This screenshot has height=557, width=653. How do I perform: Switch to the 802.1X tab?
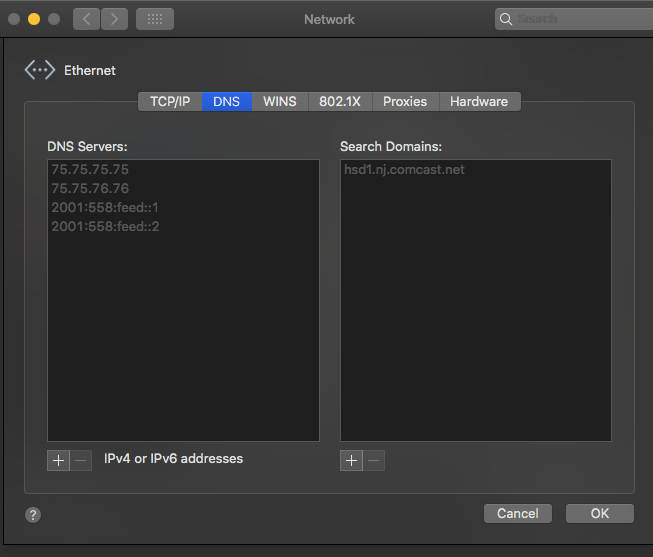pyautogui.click(x=340, y=102)
